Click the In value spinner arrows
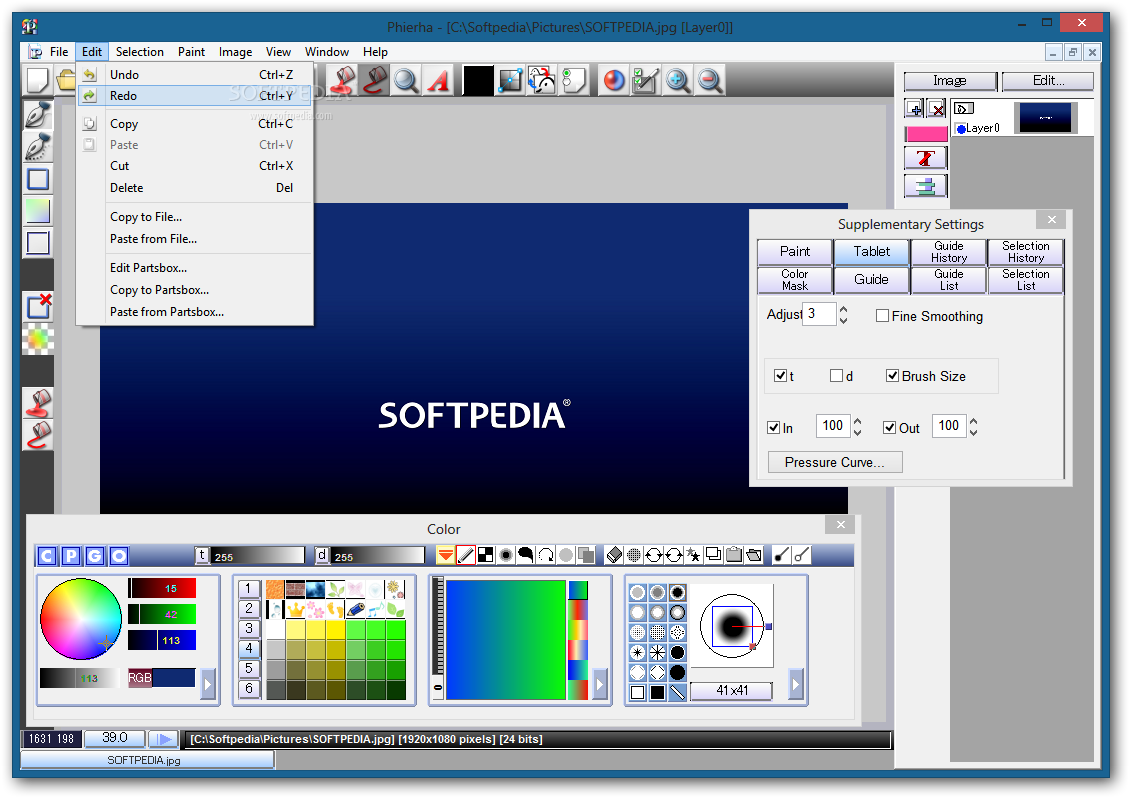 click(x=858, y=426)
